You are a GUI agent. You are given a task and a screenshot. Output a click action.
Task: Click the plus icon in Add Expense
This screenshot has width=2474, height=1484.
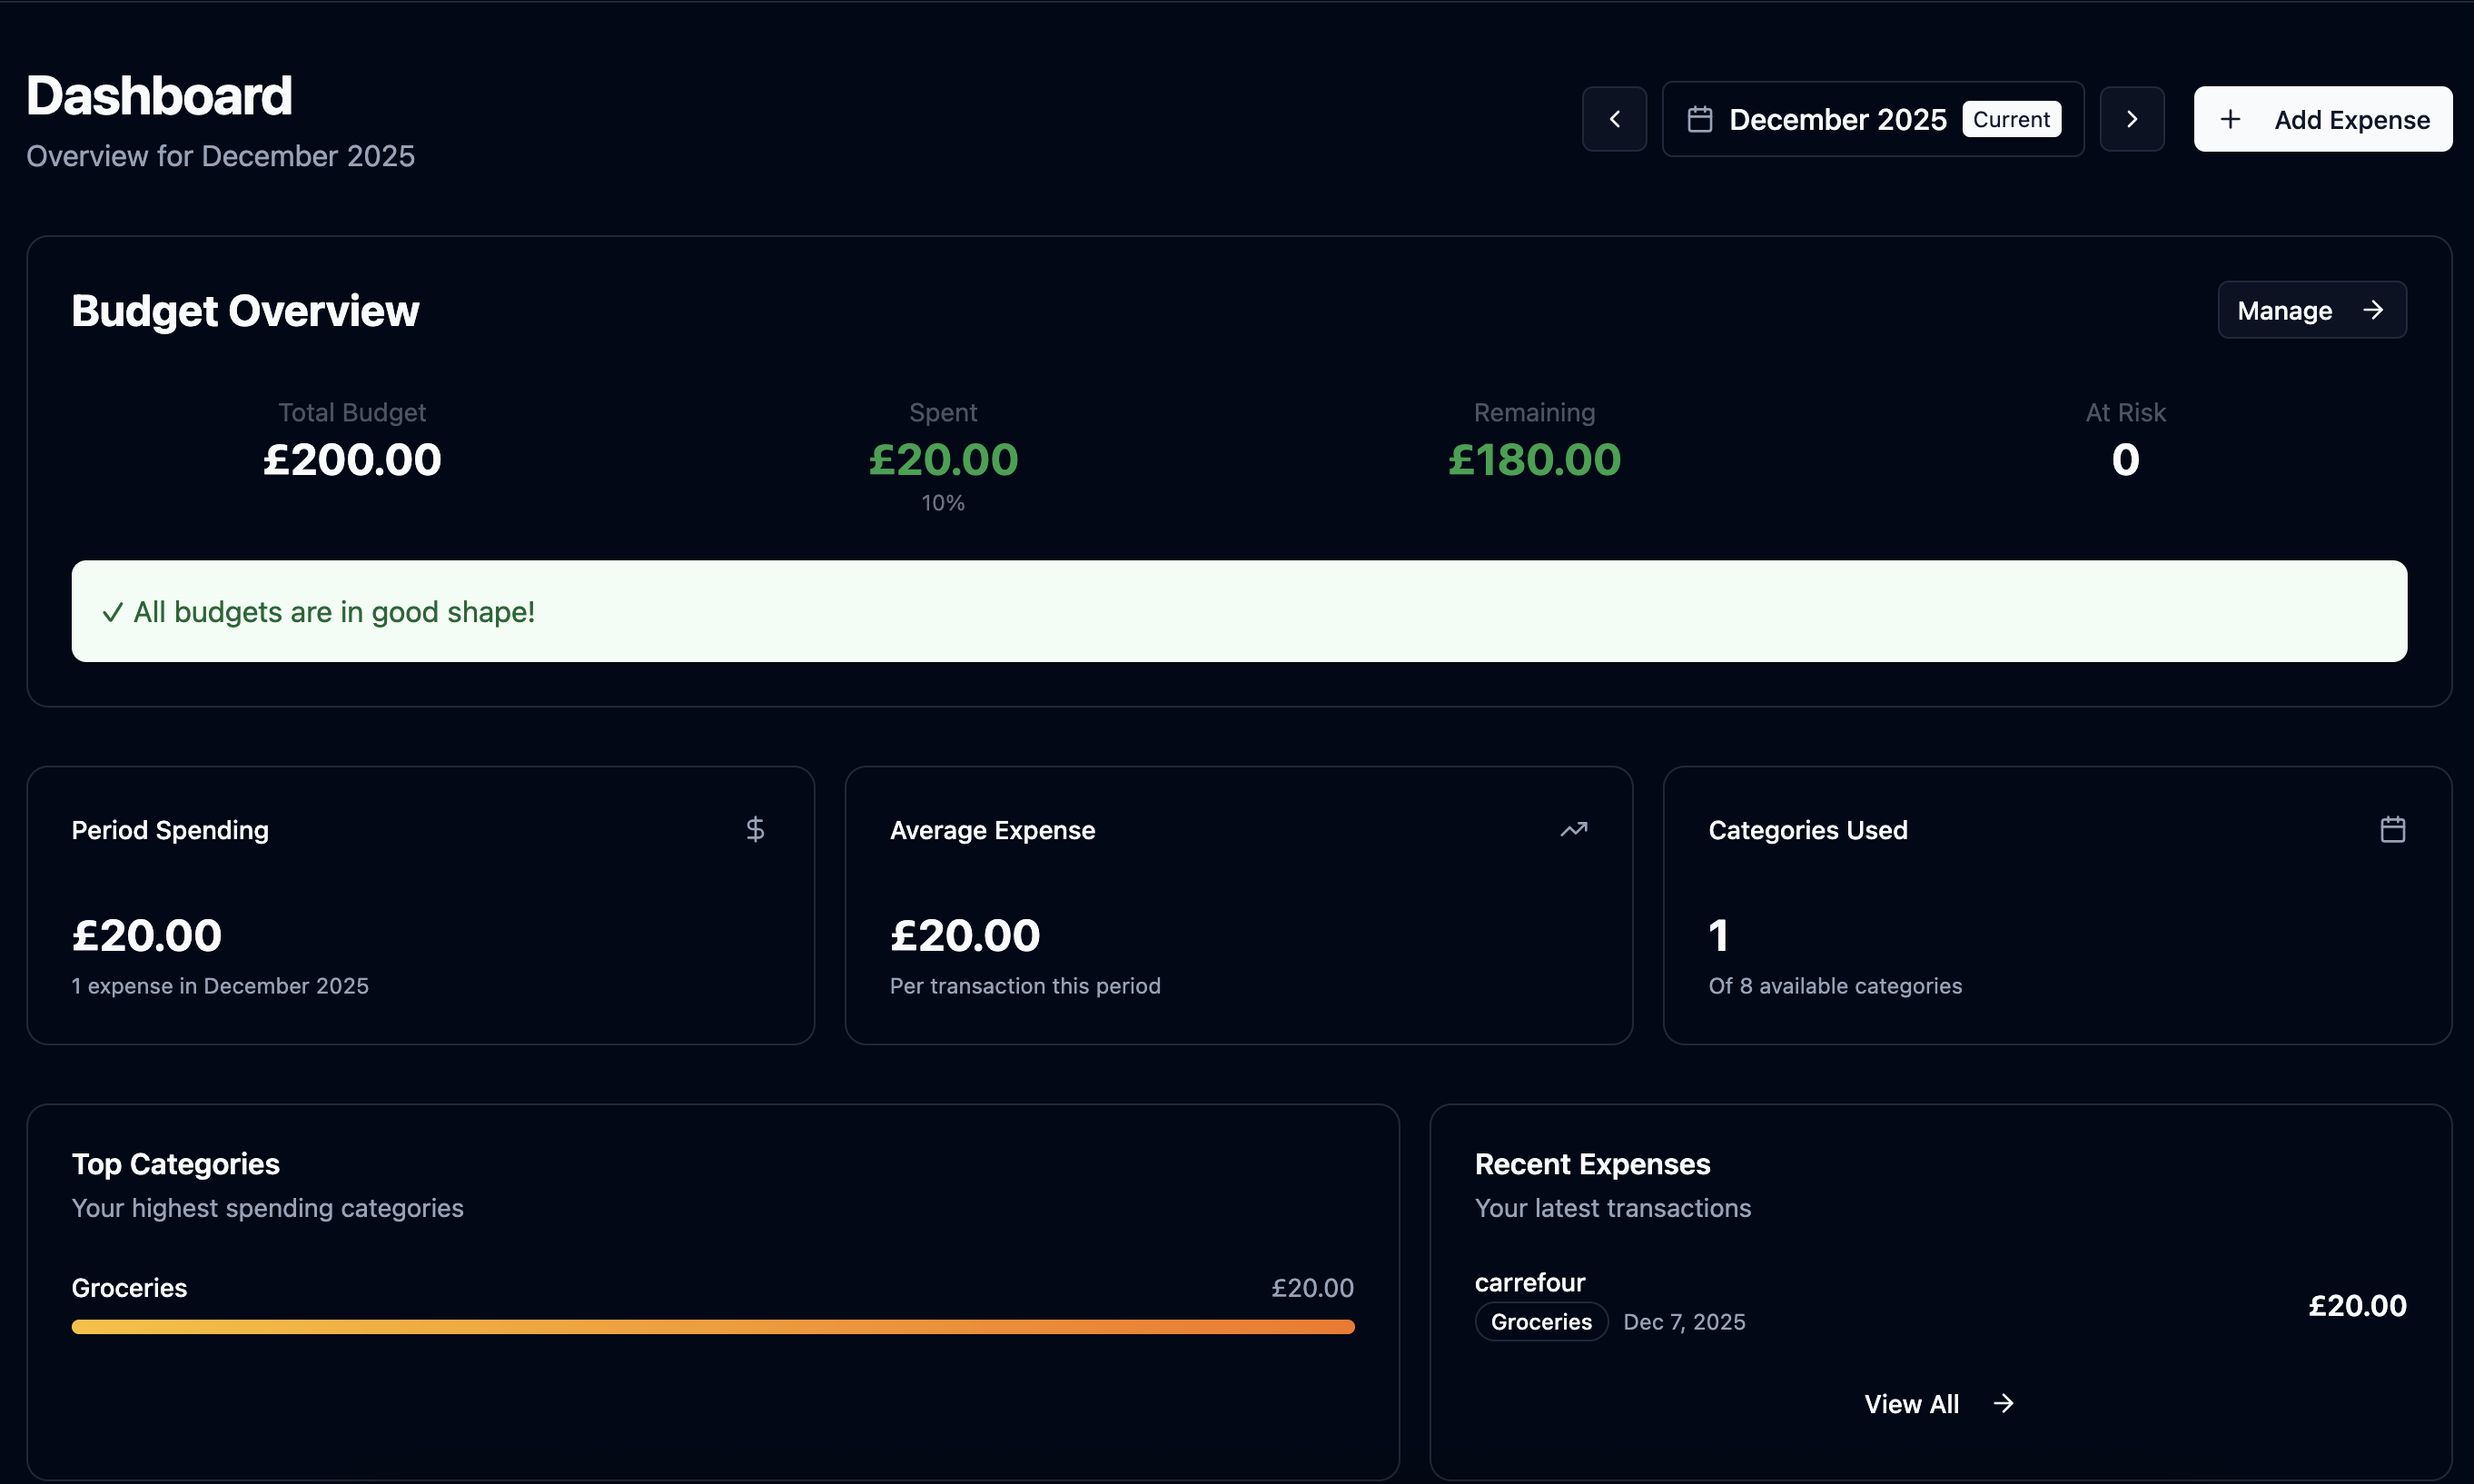click(2229, 119)
